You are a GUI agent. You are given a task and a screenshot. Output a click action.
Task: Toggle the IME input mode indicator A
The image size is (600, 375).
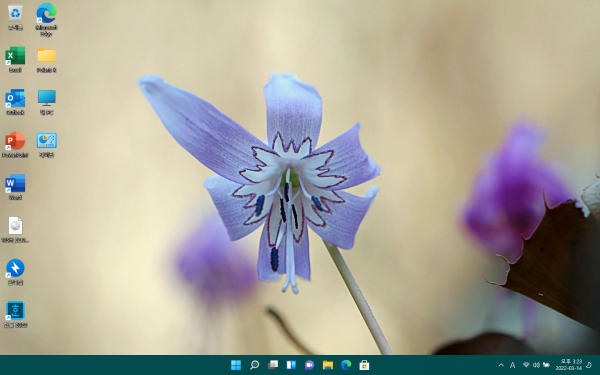[512, 365]
